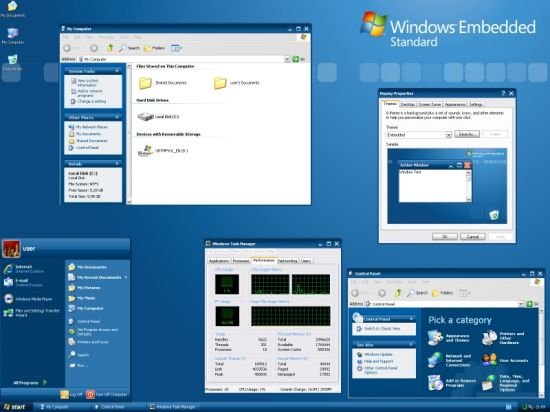Open Windows Media Player from Start menu

coord(28,299)
